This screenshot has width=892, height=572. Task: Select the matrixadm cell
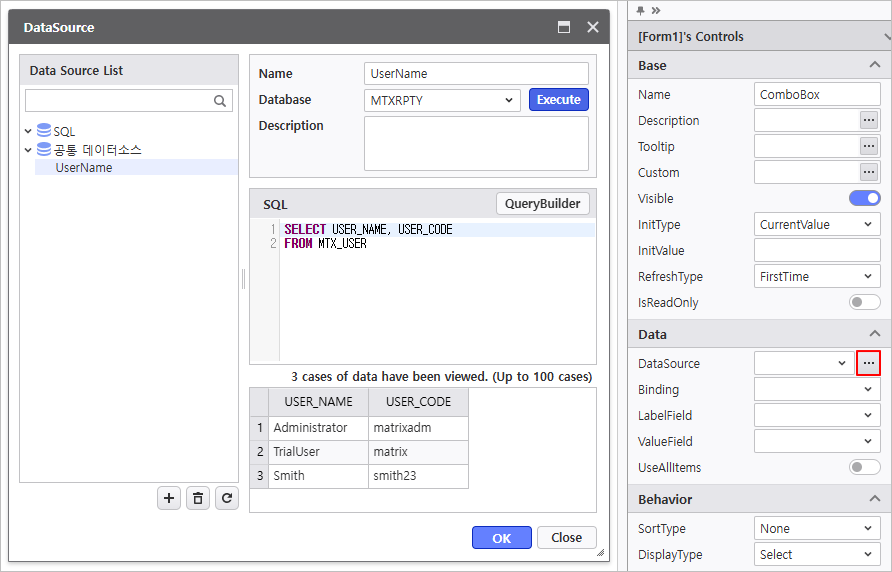pos(419,428)
